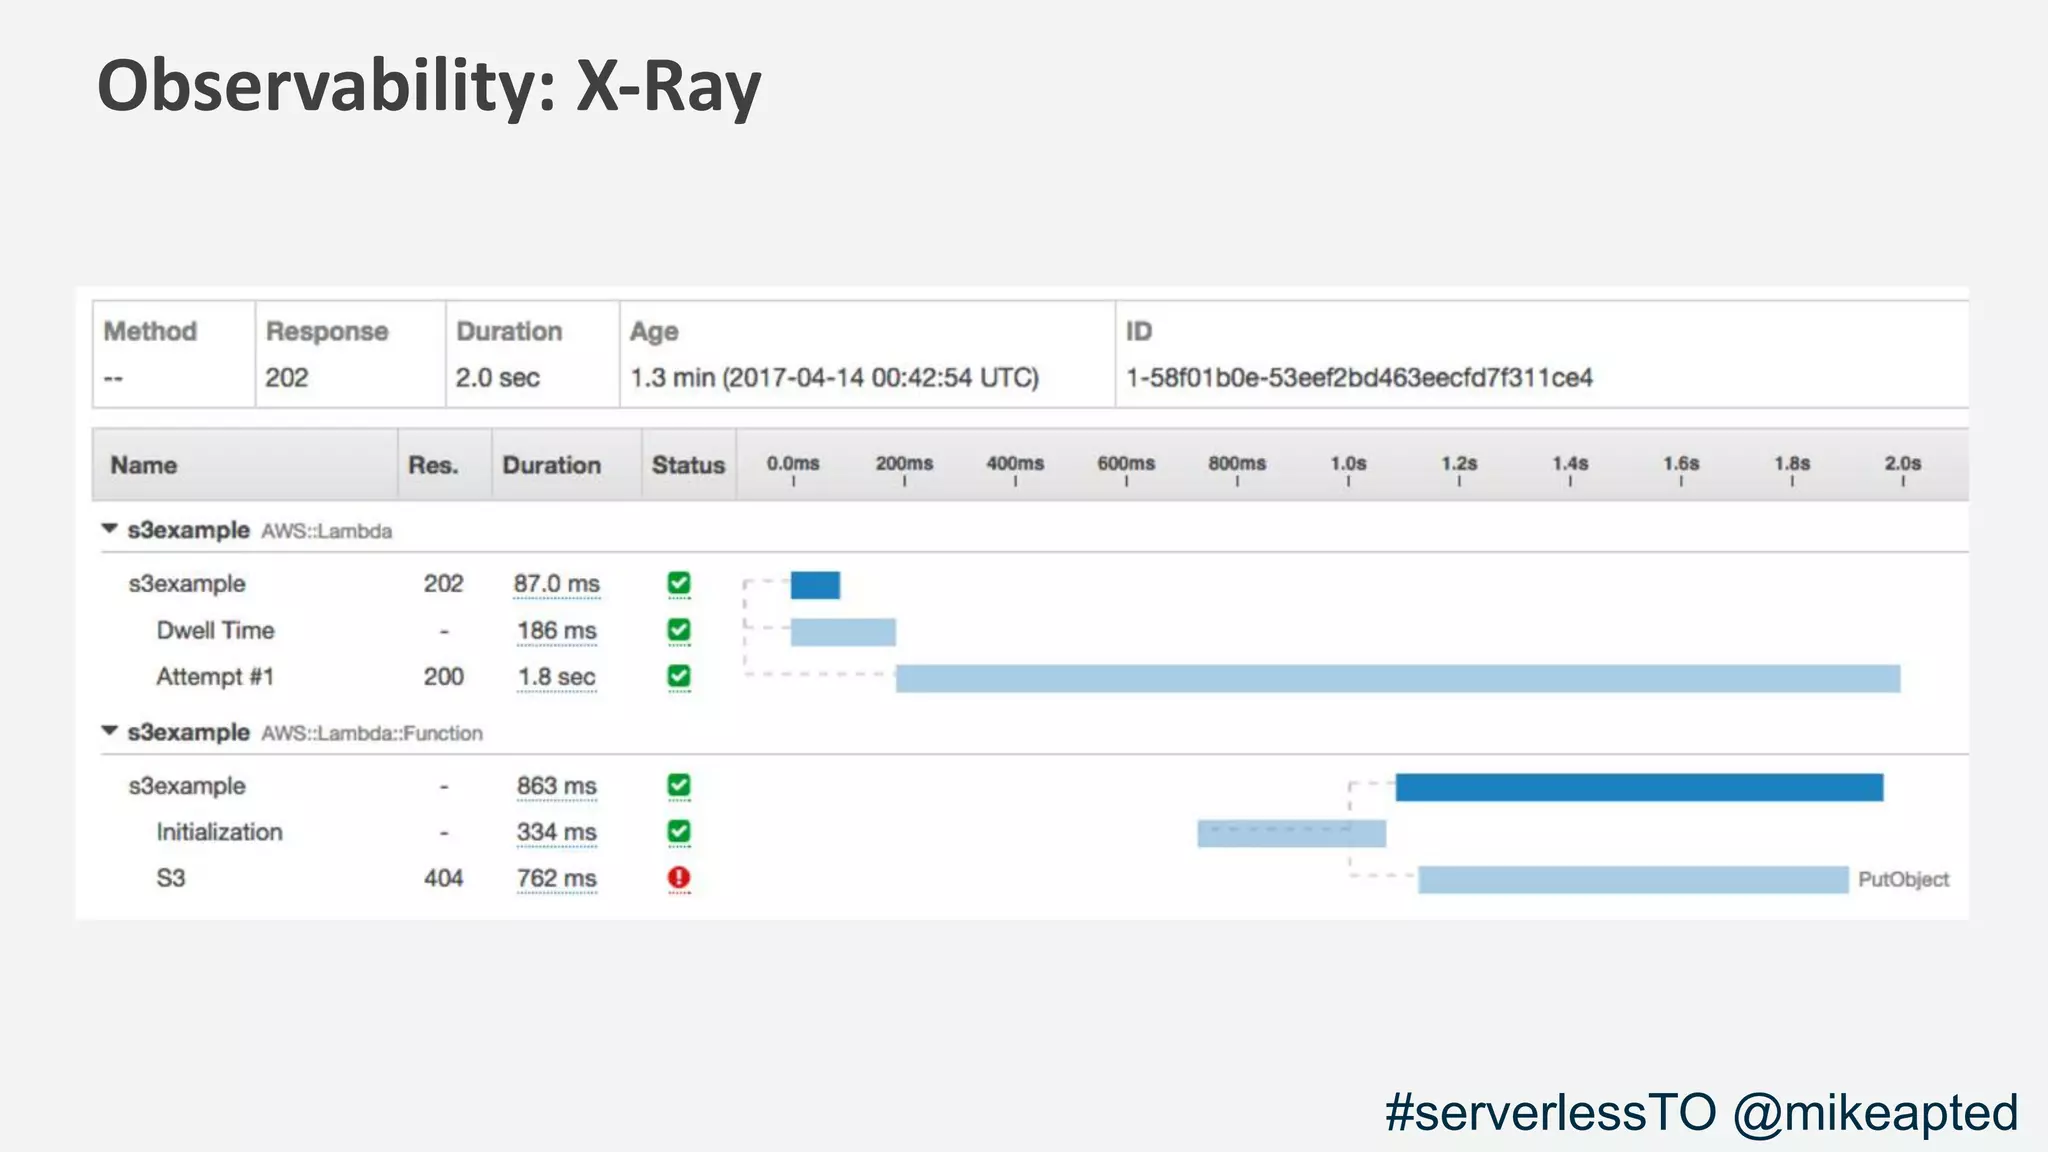
Task: Click the Name column header
Action: pos(144,465)
